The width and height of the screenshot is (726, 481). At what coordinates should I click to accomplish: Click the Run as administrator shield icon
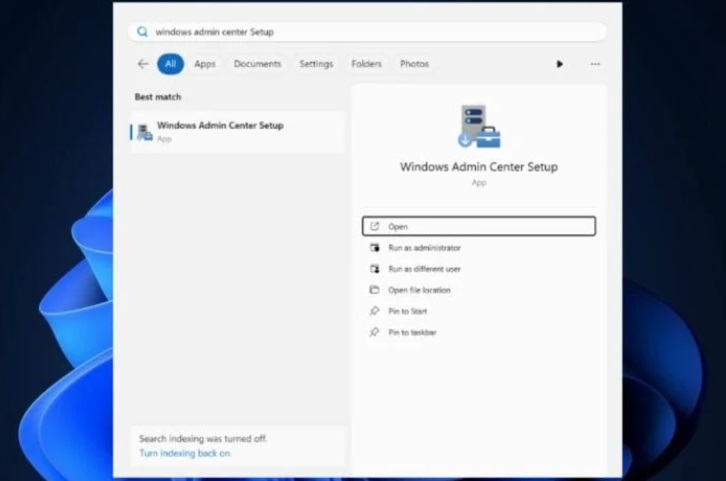pos(375,247)
